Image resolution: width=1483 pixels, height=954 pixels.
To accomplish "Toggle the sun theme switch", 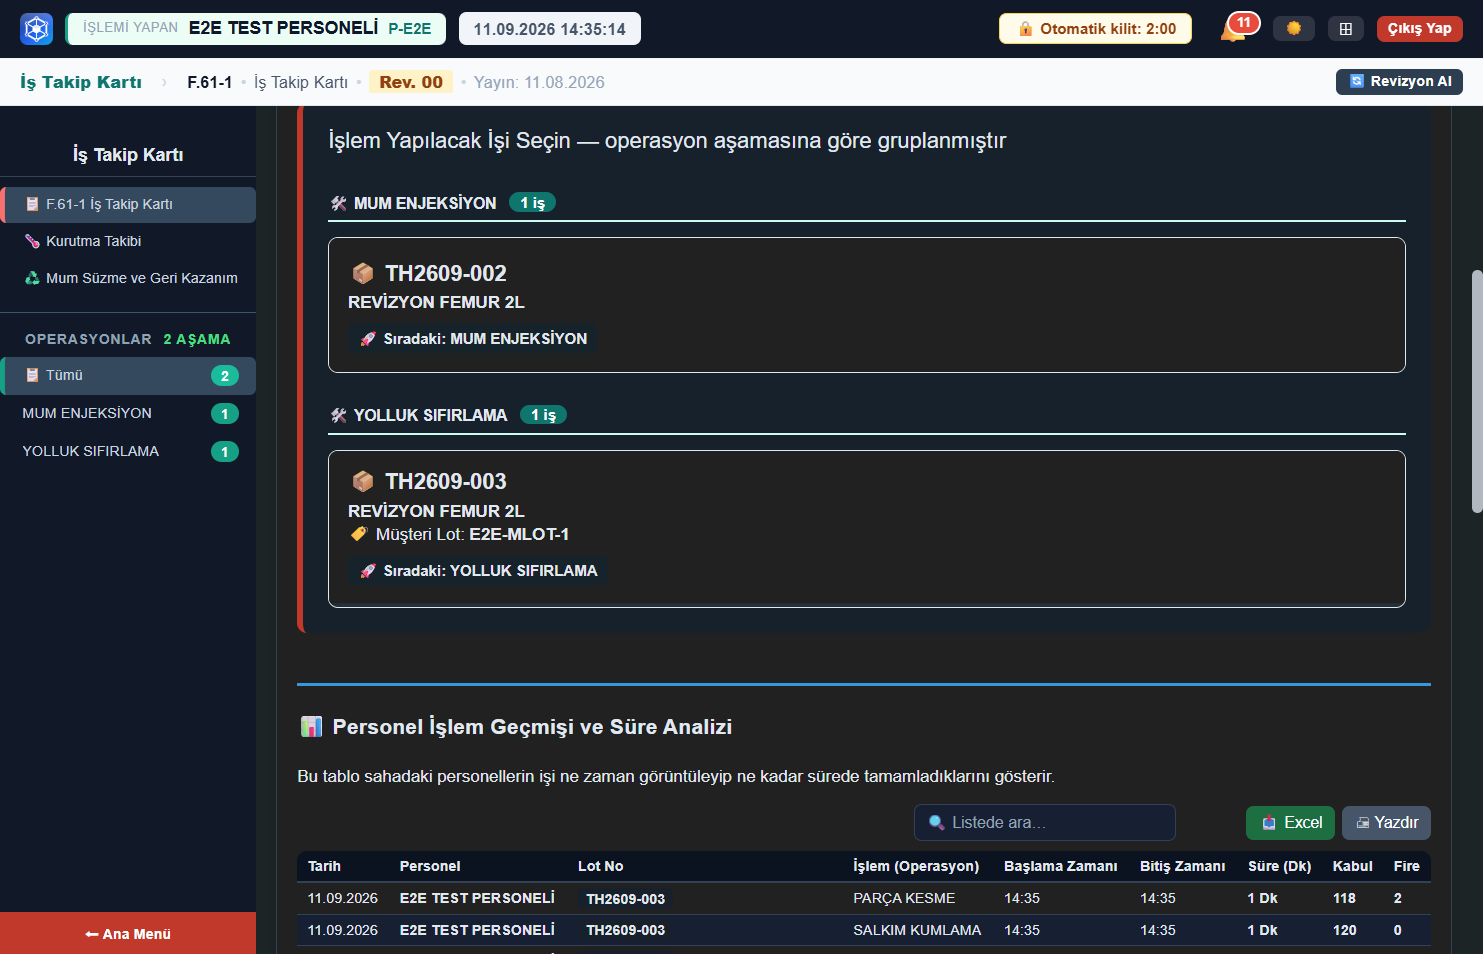I will coord(1294,29).
